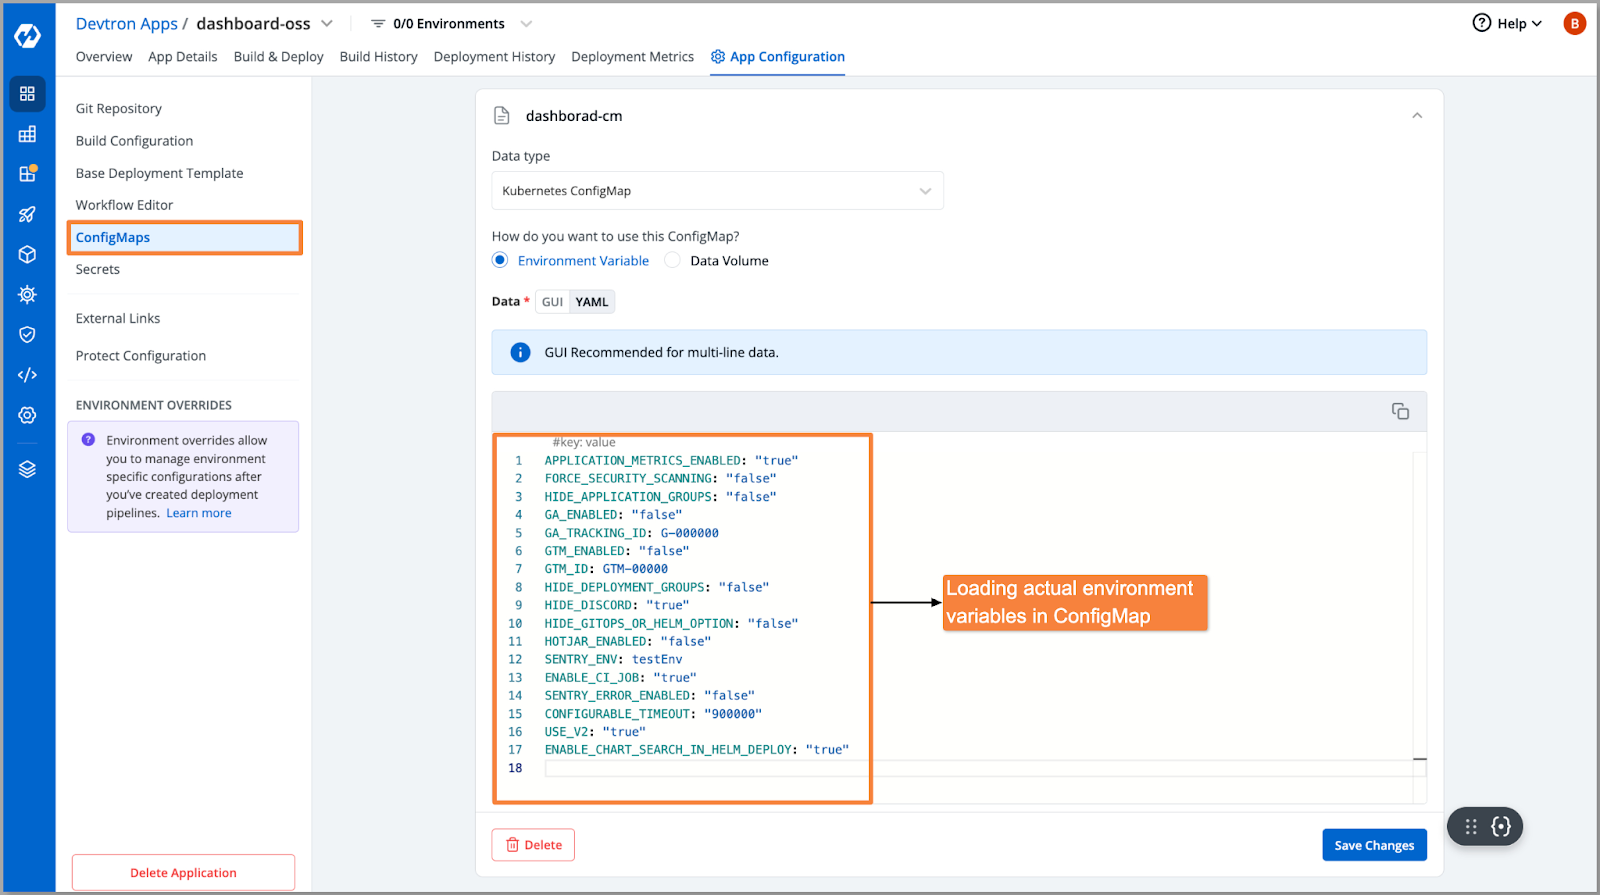This screenshot has height=895, width=1600.
Task: Click the USE_V2 line in editor
Action: point(595,732)
